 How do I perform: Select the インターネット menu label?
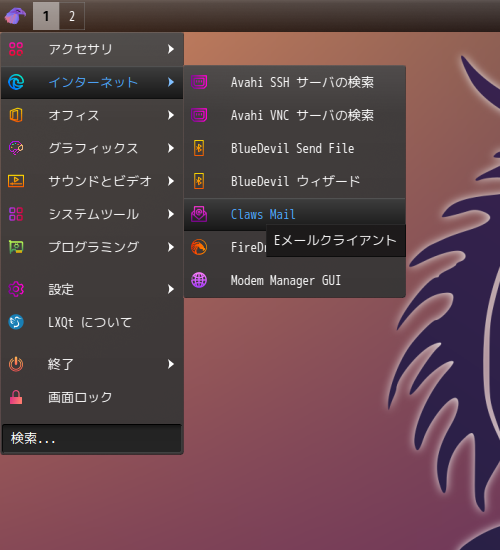[x=93, y=82]
